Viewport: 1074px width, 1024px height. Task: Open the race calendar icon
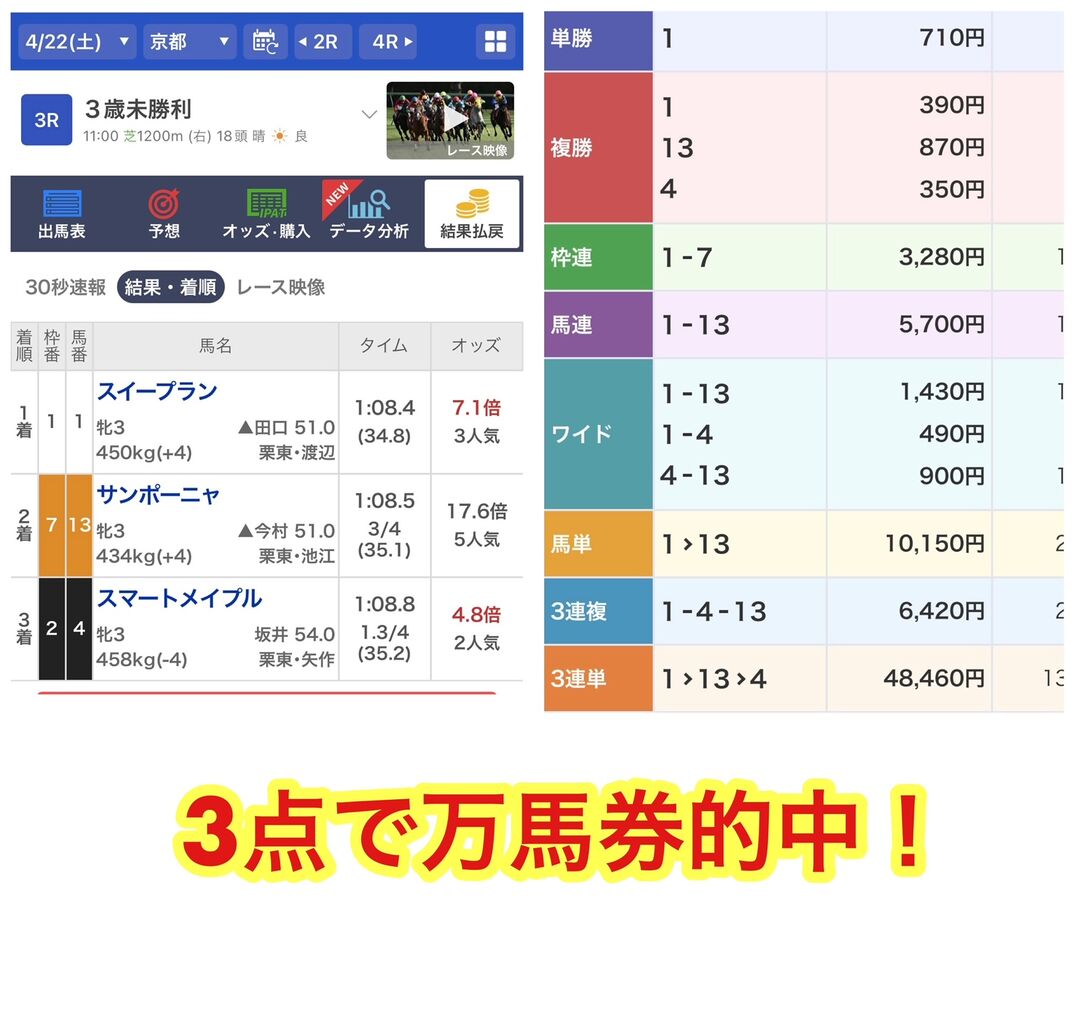265,42
